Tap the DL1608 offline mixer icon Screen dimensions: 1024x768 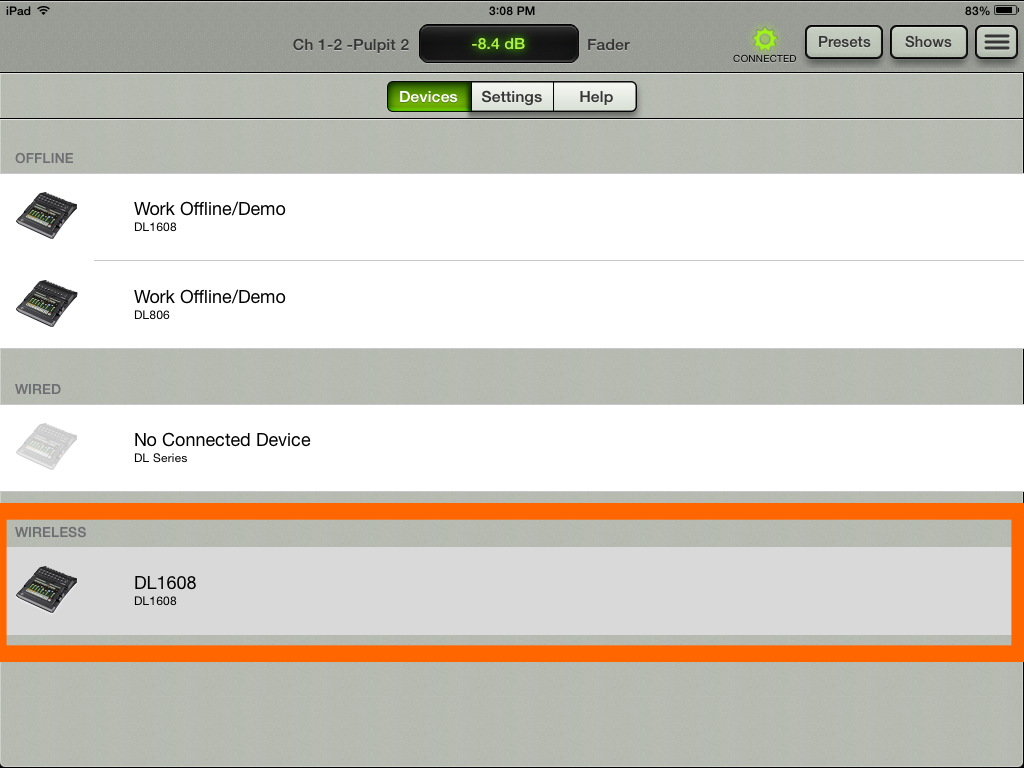tap(47, 215)
